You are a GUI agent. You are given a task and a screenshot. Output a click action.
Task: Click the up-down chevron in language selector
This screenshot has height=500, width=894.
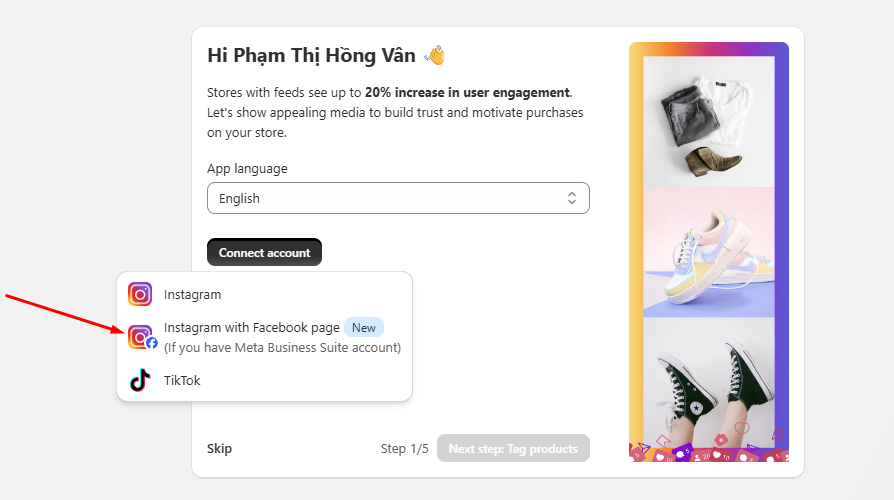[x=572, y=198]
